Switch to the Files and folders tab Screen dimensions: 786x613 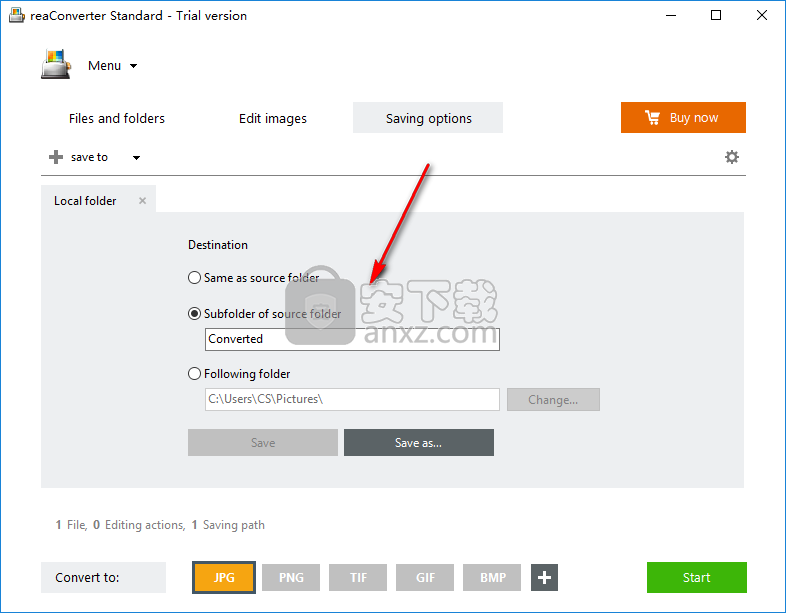117,118
